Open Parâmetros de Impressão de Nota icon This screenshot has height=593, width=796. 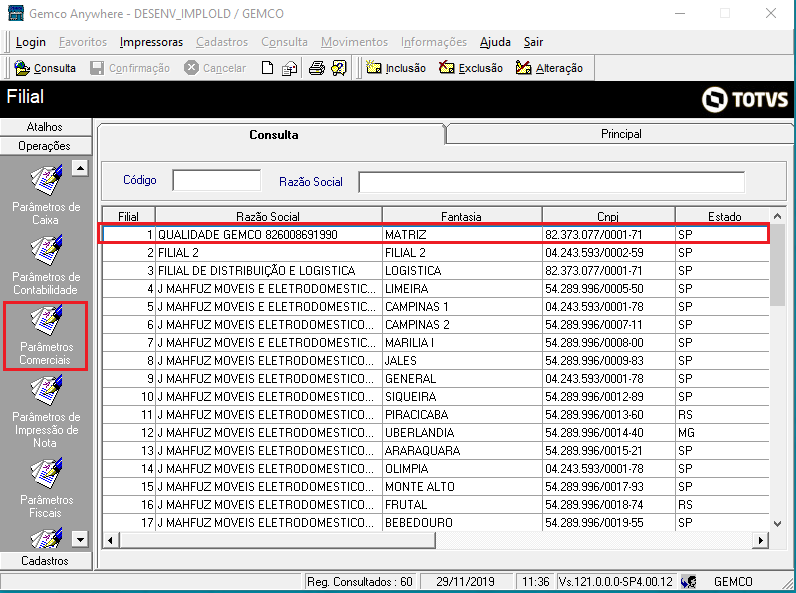[46, 389]
